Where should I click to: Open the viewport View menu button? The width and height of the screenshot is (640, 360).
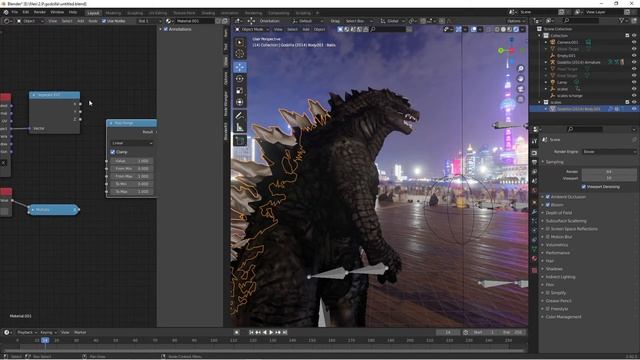278,29
